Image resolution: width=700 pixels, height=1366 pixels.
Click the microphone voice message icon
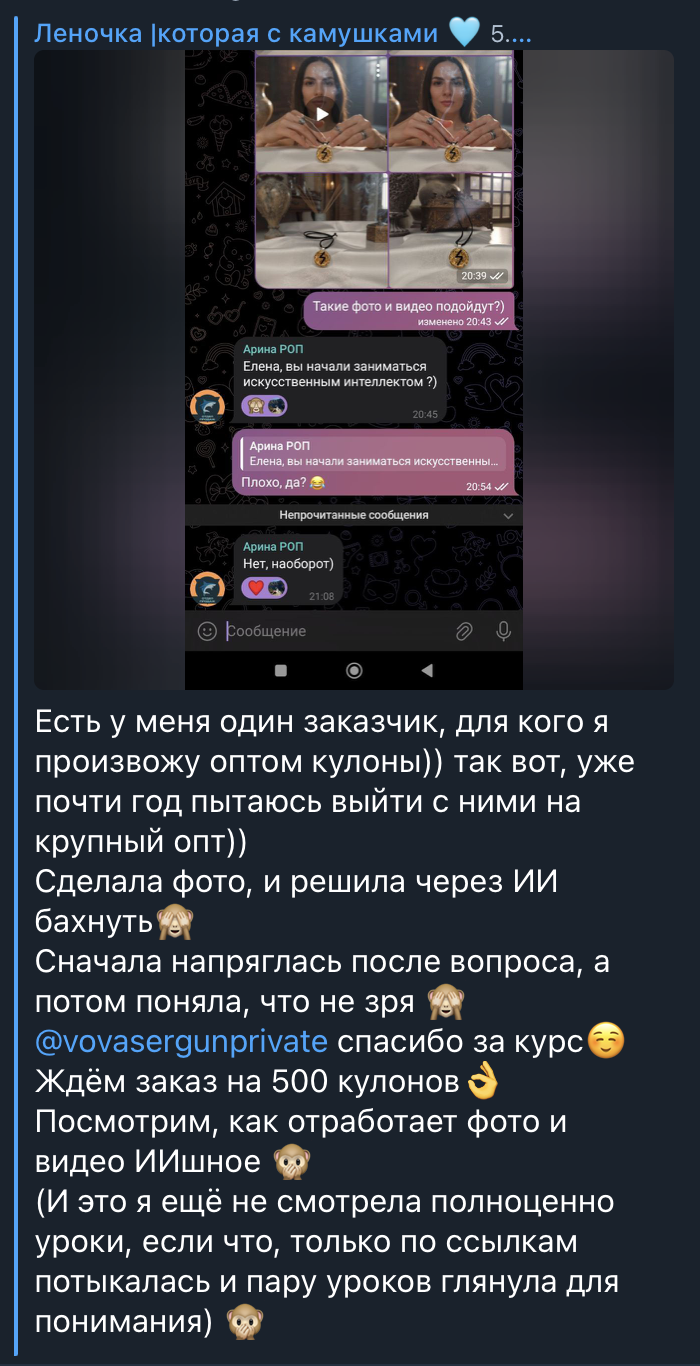click(503, 631)
